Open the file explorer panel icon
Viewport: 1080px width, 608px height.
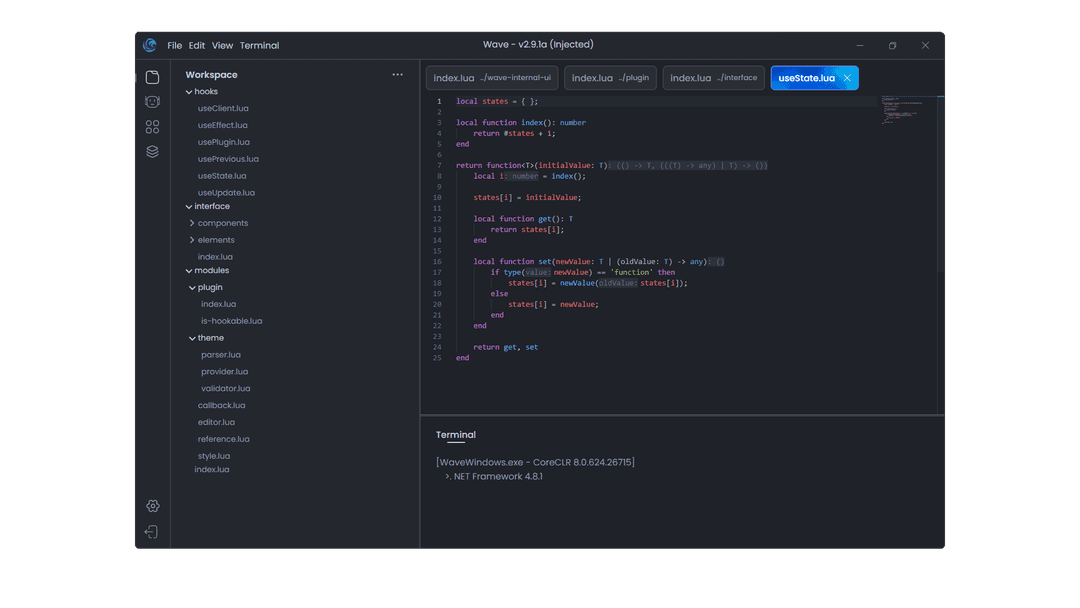(x=152, y=75)
